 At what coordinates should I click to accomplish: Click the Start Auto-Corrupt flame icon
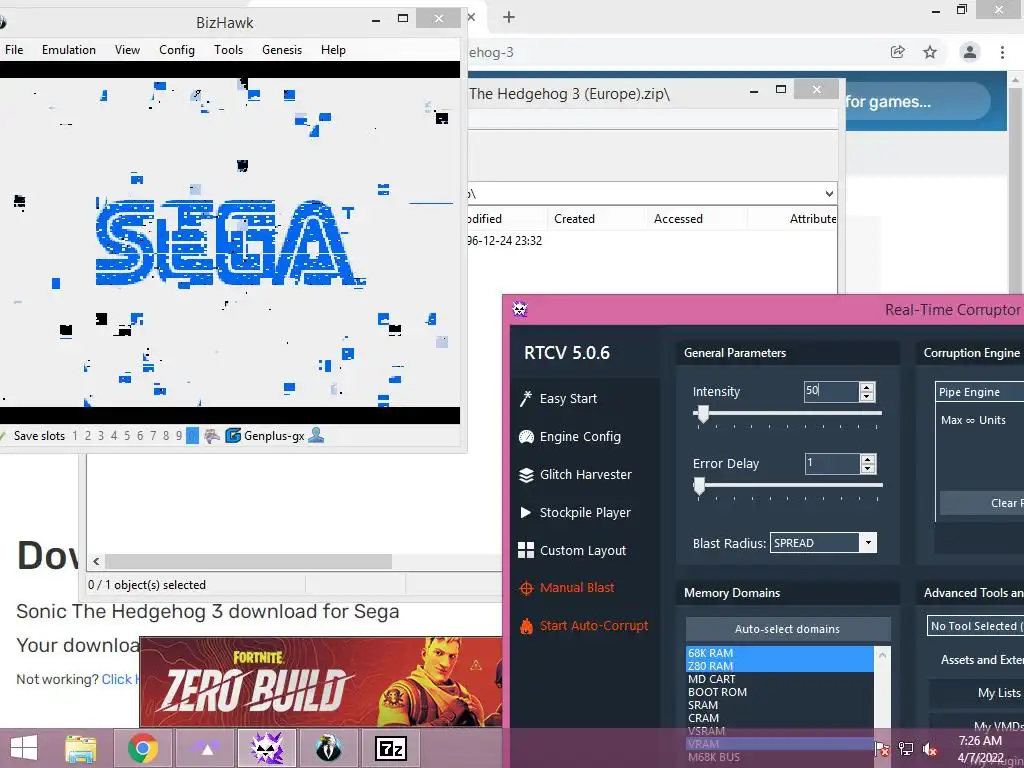[x=526, y=626]
